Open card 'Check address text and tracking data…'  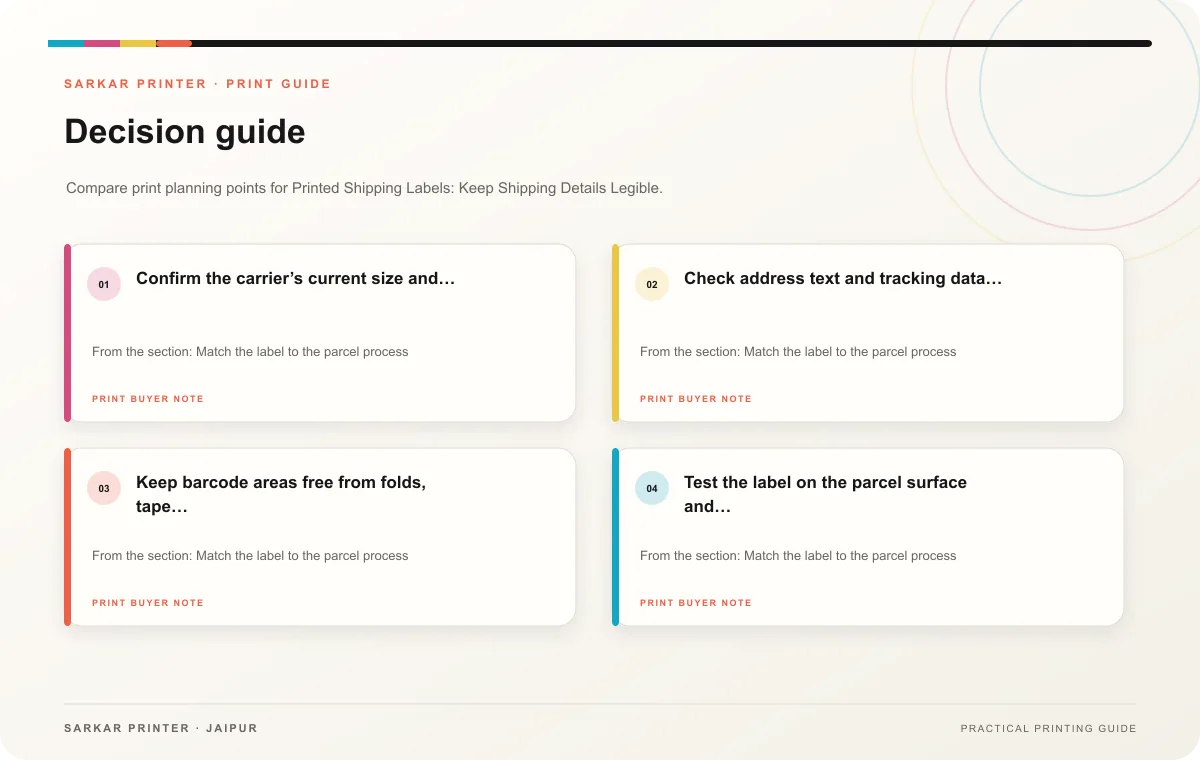coord(868,333)
